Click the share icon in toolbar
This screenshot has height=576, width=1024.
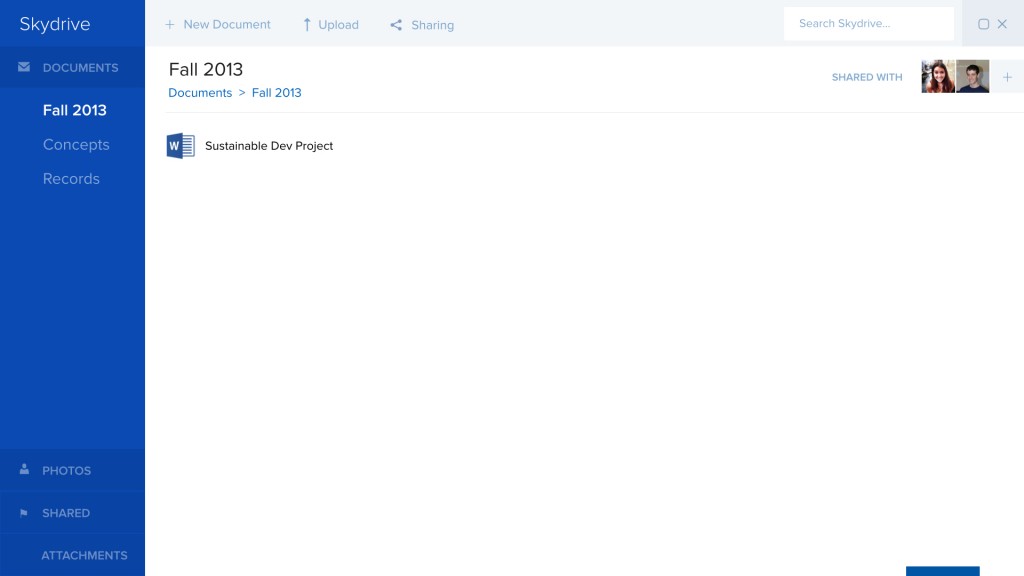click(x=396, y=25)
